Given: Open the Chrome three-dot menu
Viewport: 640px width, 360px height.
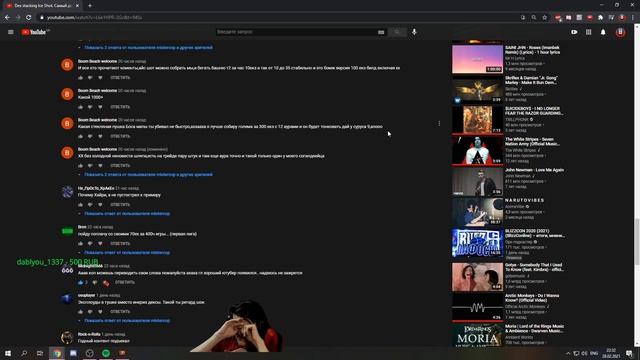Looking at the screenshot, I should (633, 17).
